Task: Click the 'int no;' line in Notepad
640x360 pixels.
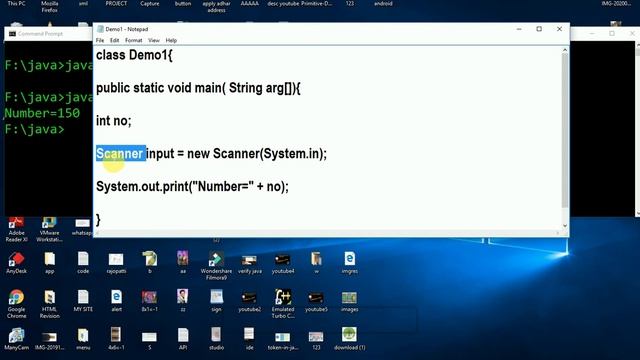Action: [113, 121]
